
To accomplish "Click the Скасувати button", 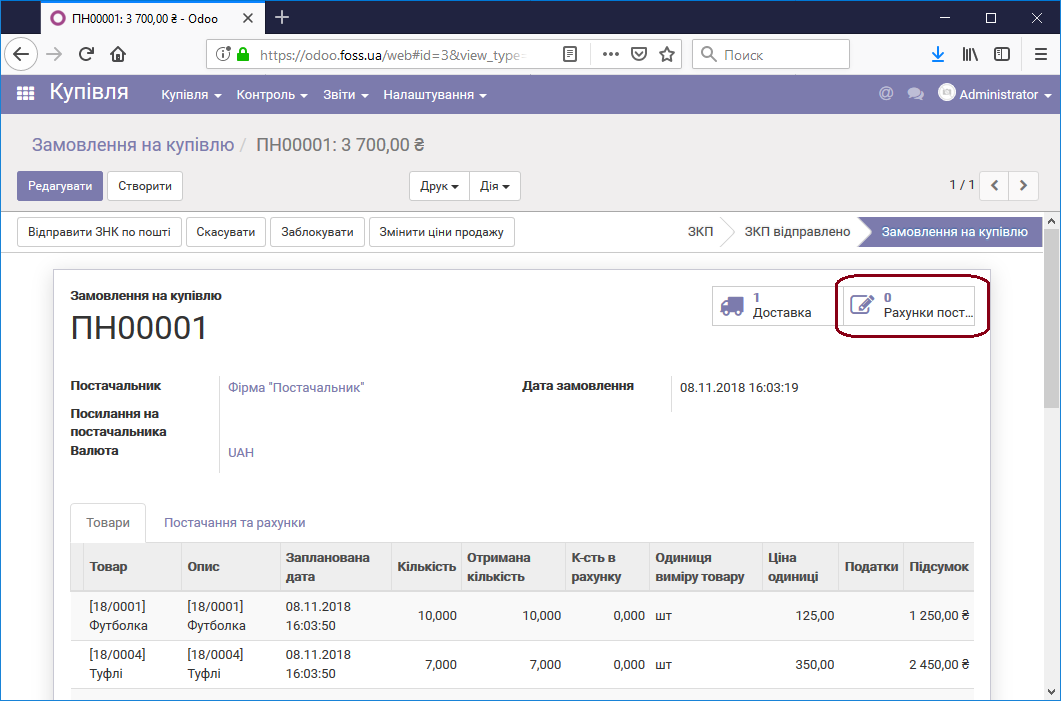I will (226, 232).
